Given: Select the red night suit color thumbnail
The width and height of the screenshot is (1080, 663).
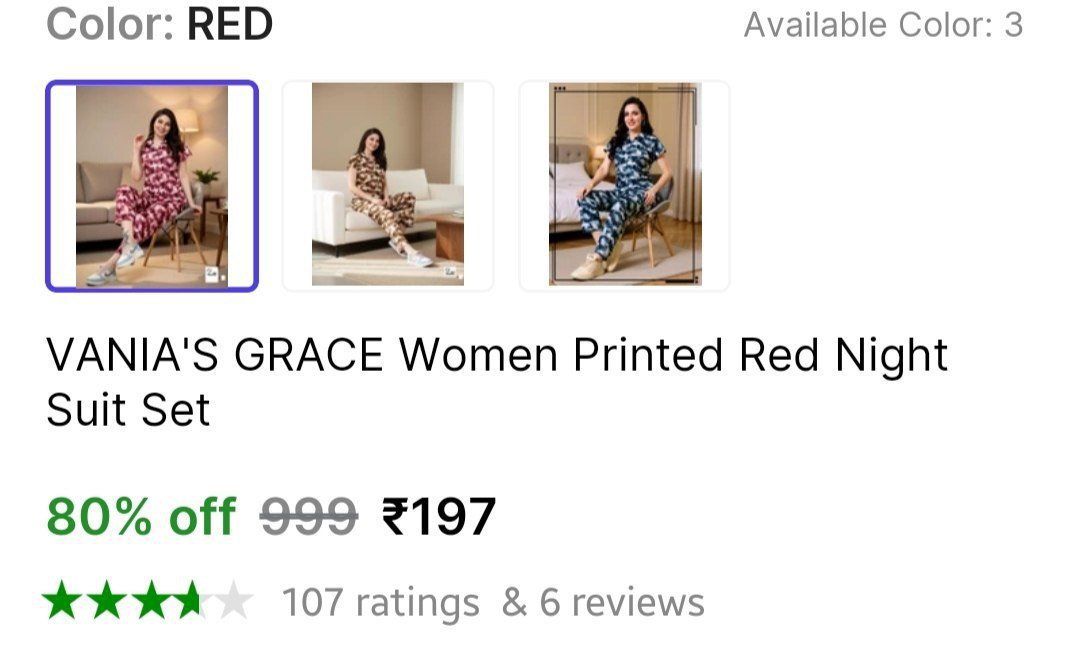Looking at the screenshot, I should point(152,186).
